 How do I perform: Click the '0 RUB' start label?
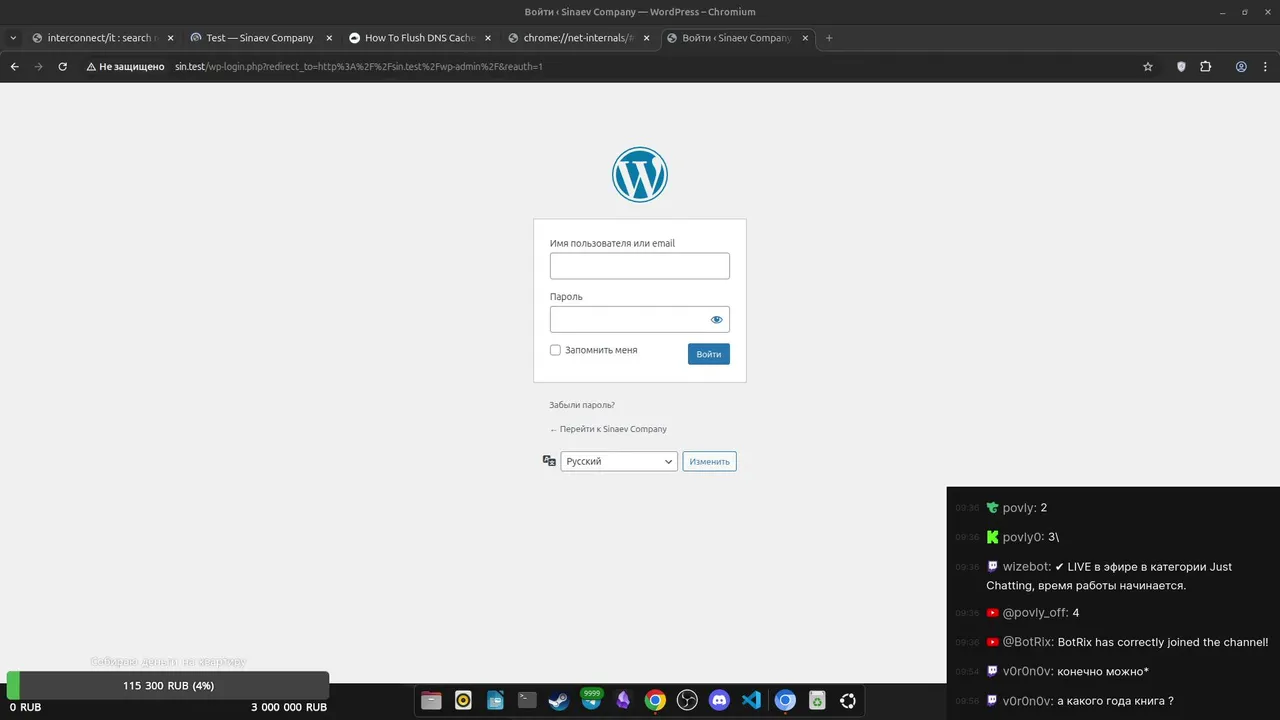pyautogui.click(x=26, y=707)
